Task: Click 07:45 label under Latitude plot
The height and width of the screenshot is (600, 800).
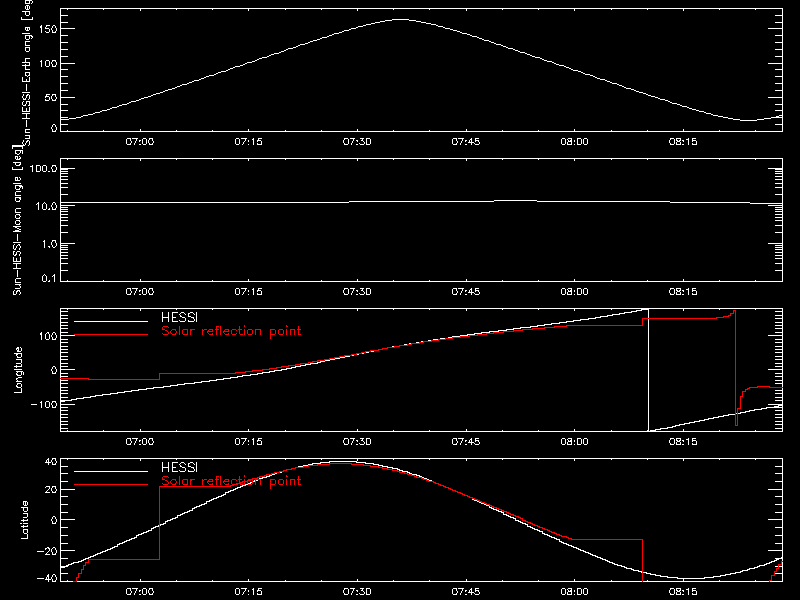Action: (466, 591)
